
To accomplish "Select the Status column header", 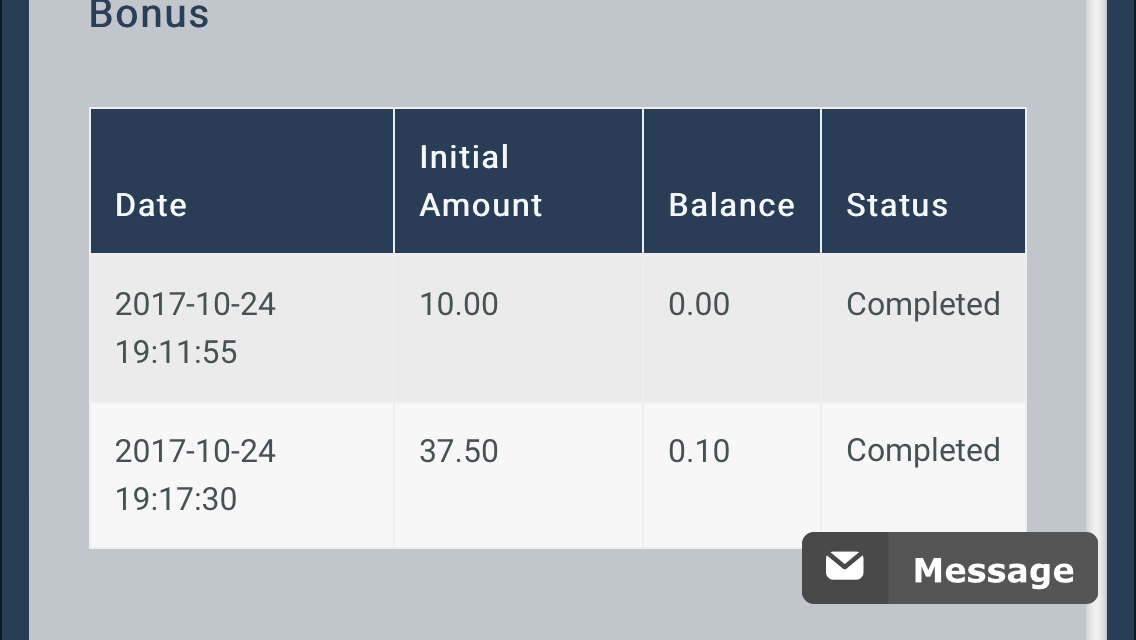I will [x=924, y=181].
